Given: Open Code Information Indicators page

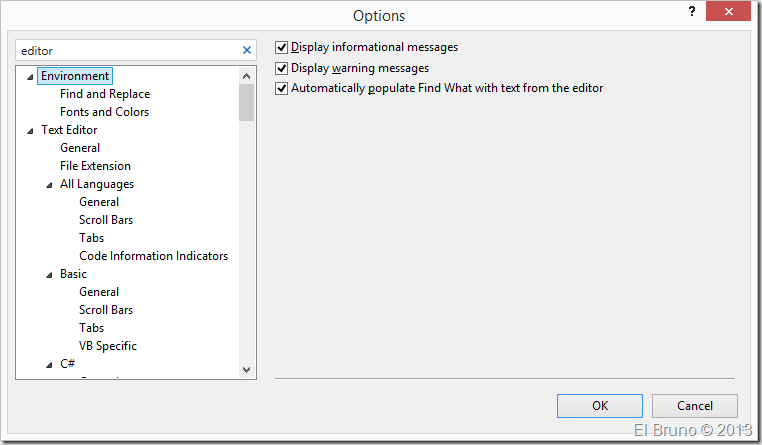Looking at the screenshot, I should pos(153,256).
